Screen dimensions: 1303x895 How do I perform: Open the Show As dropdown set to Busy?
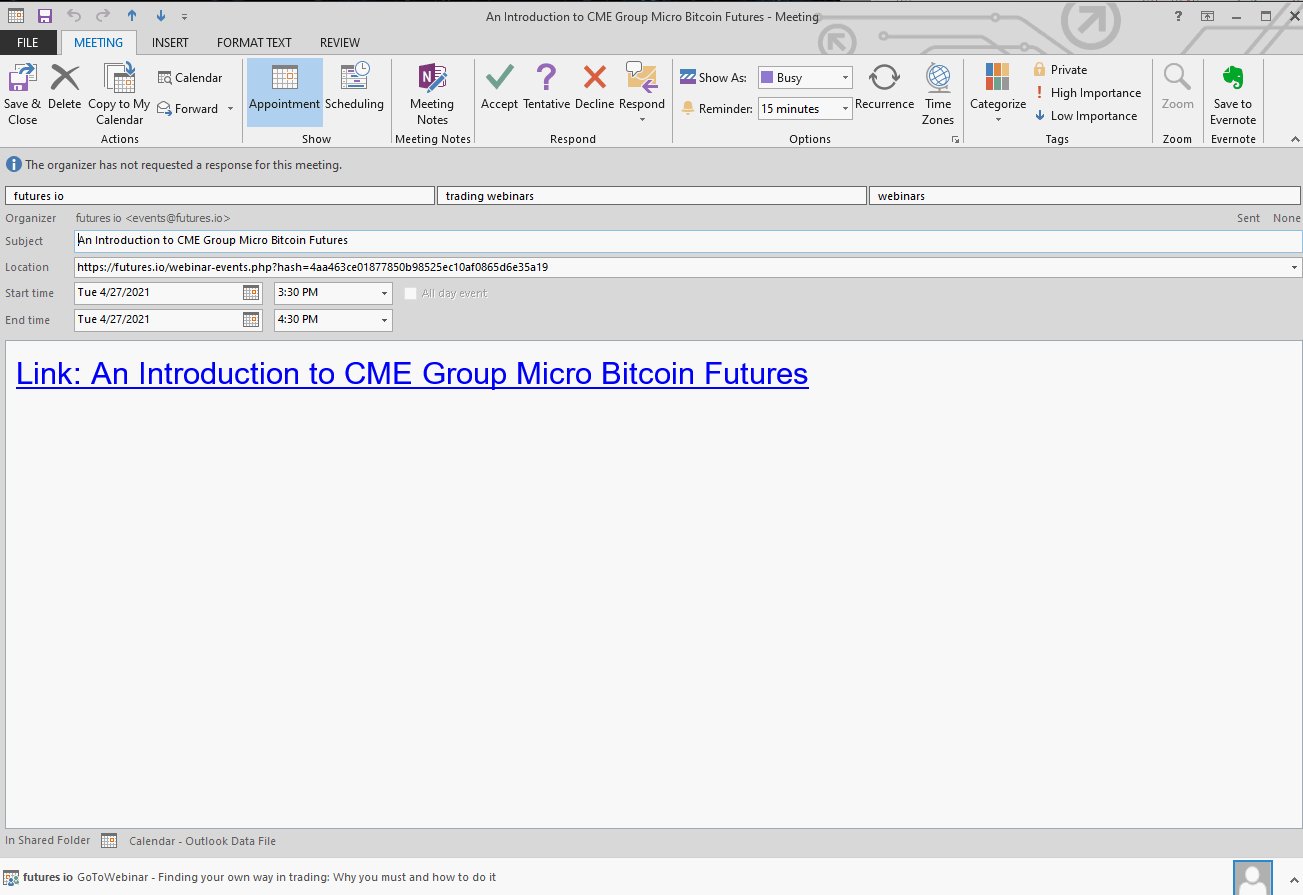tap(804, 78)
